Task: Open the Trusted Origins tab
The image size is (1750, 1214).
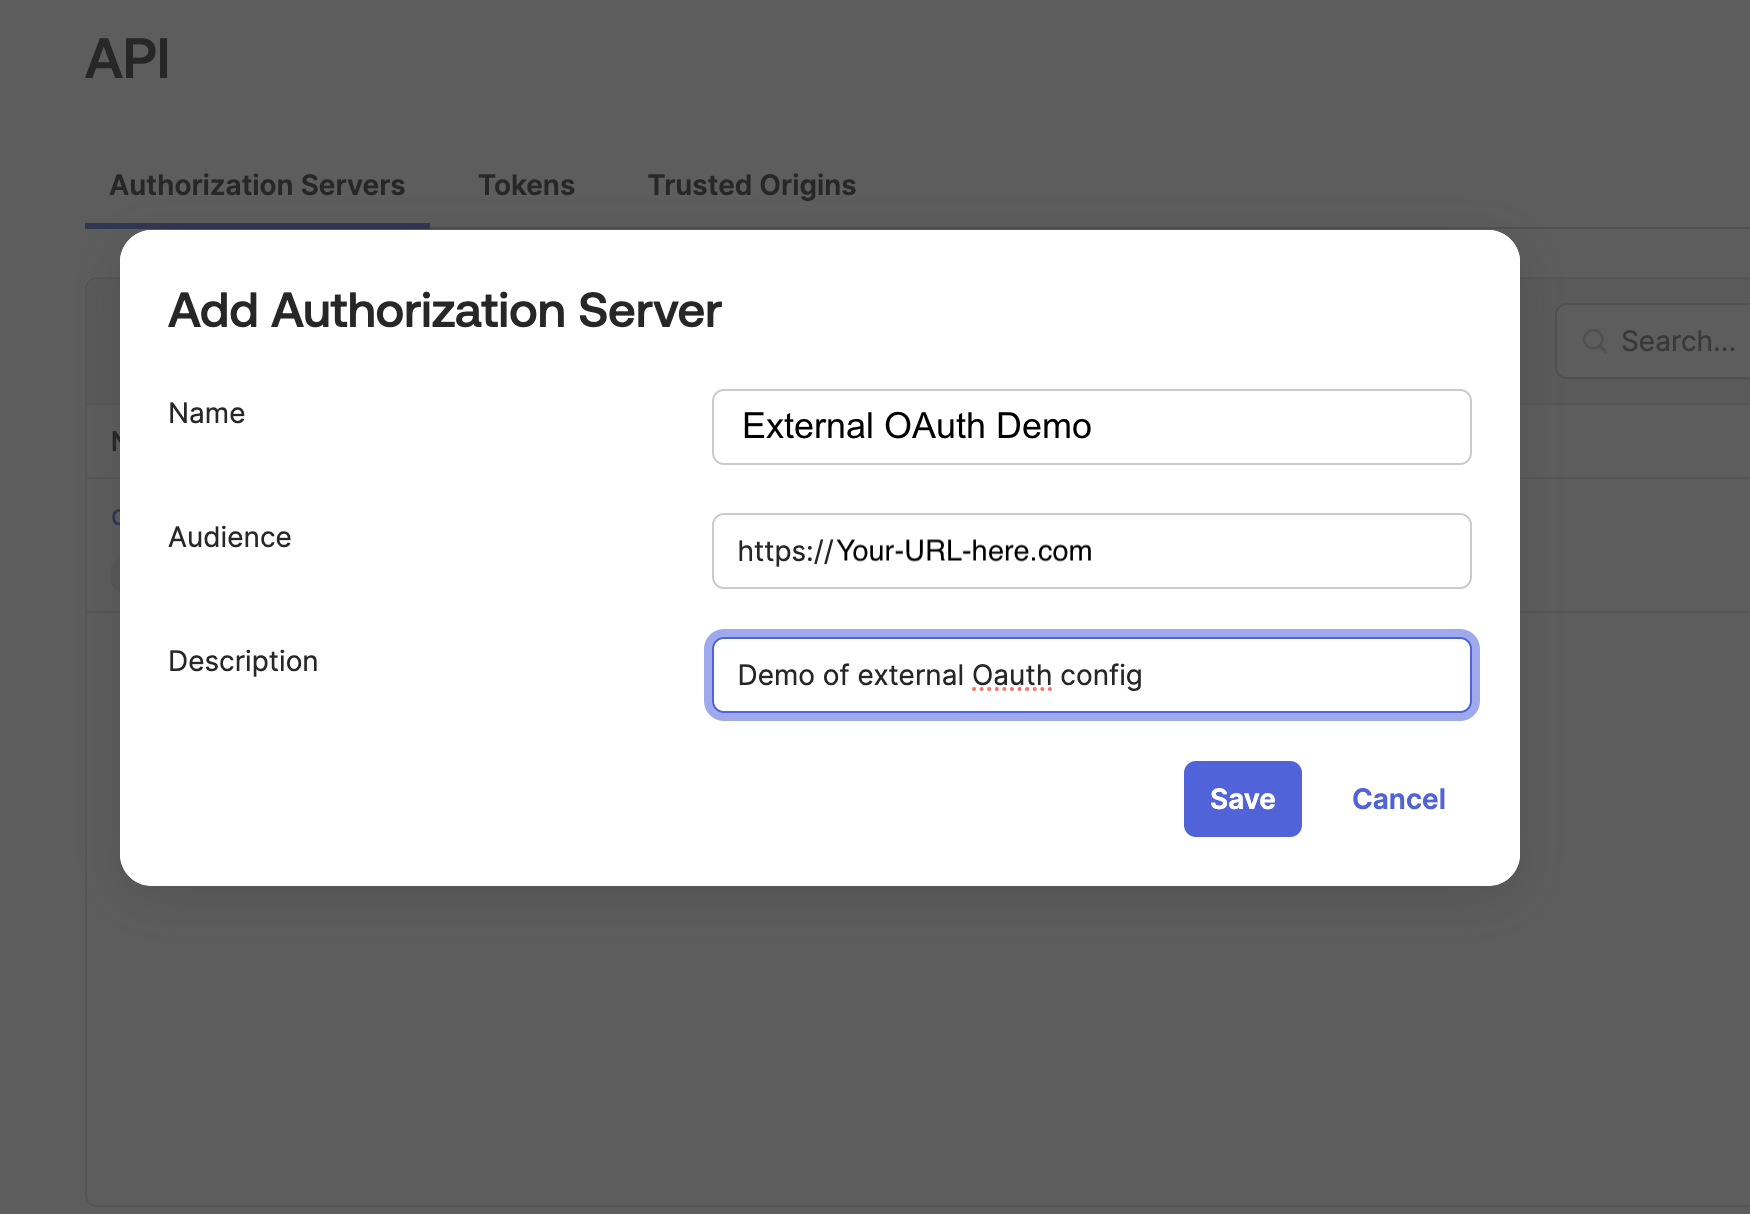Action: point(751,185)
